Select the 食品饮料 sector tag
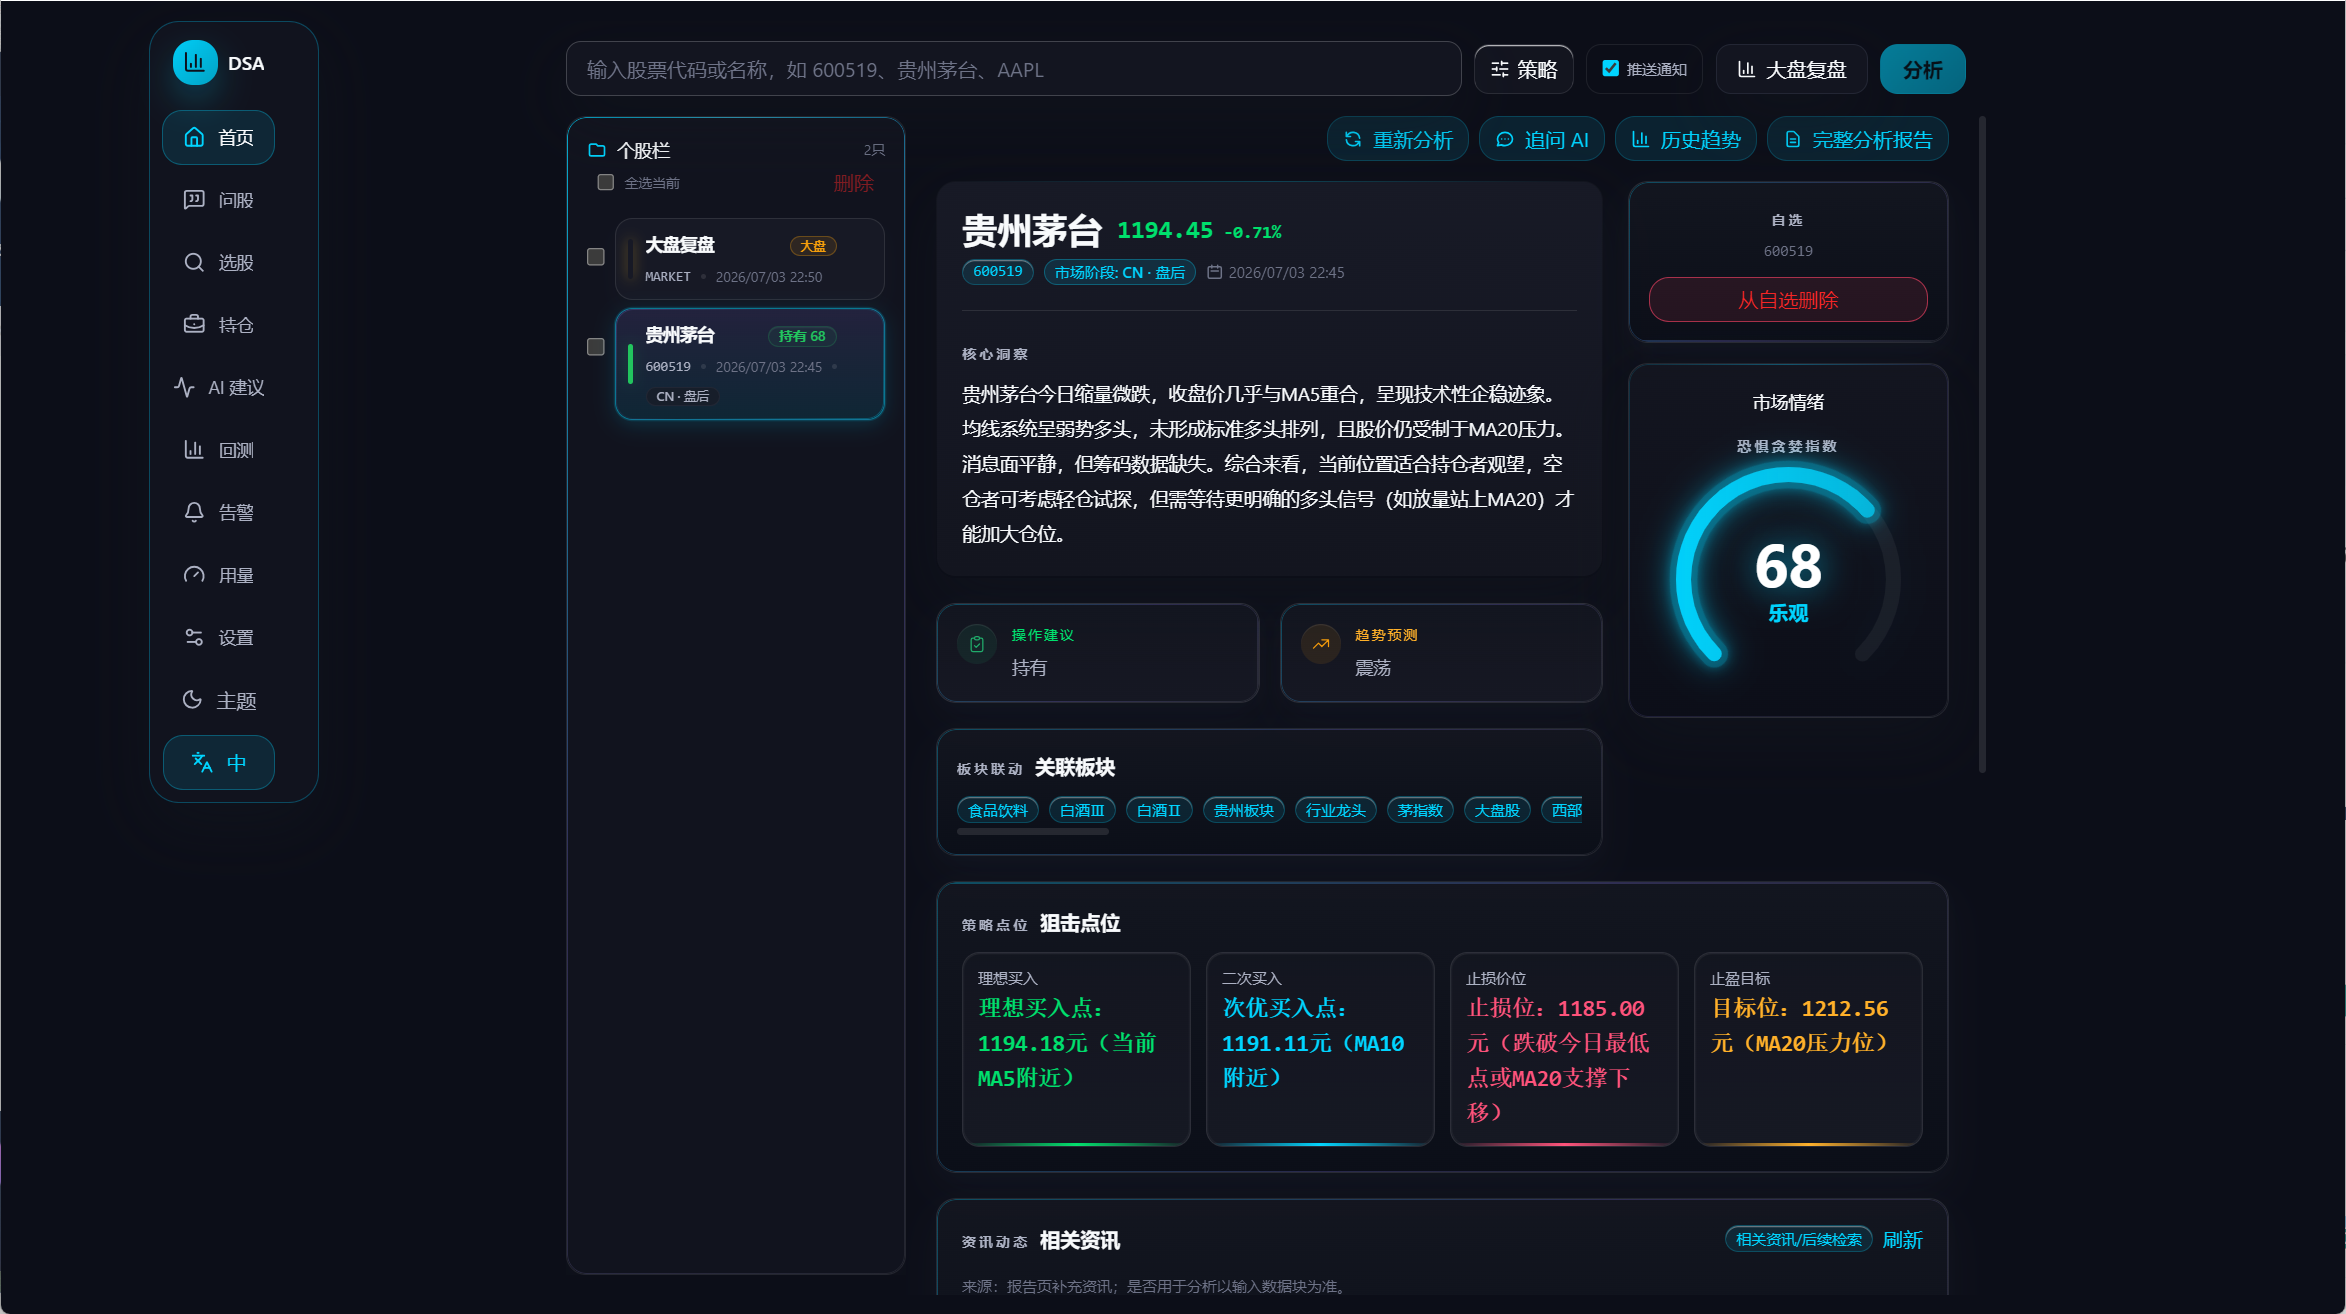Viewport: 2346px width, 1314px height. point(997,810)
